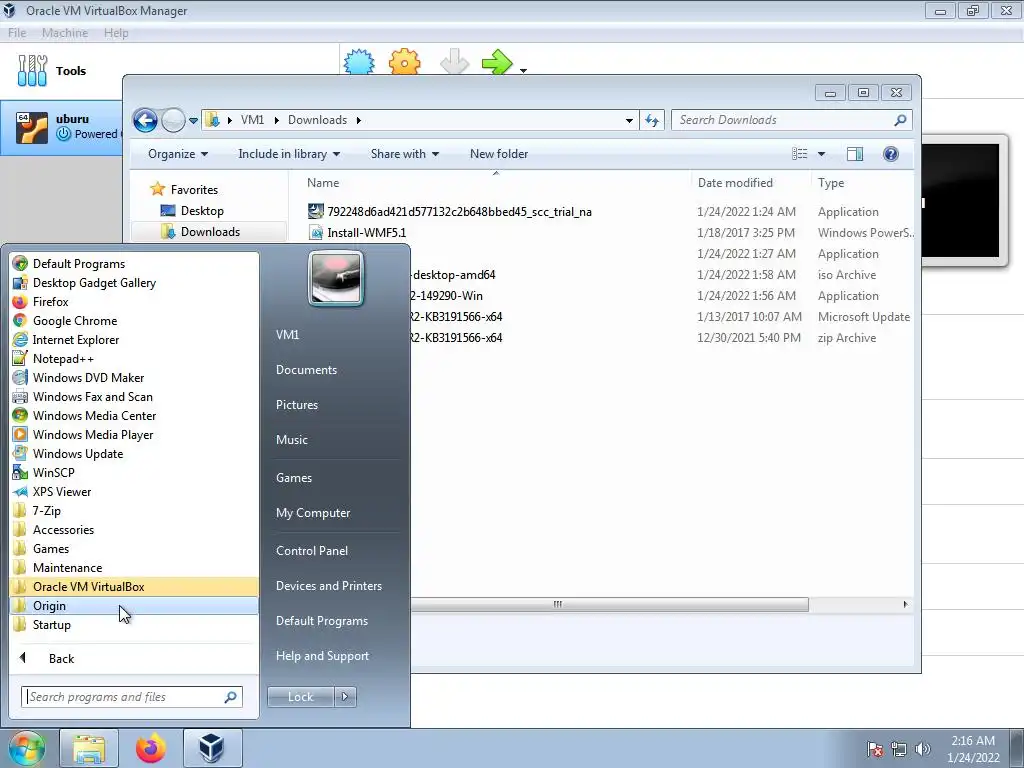Open the Machine menu in VirtualBox Manager

(x=65, y=33)
